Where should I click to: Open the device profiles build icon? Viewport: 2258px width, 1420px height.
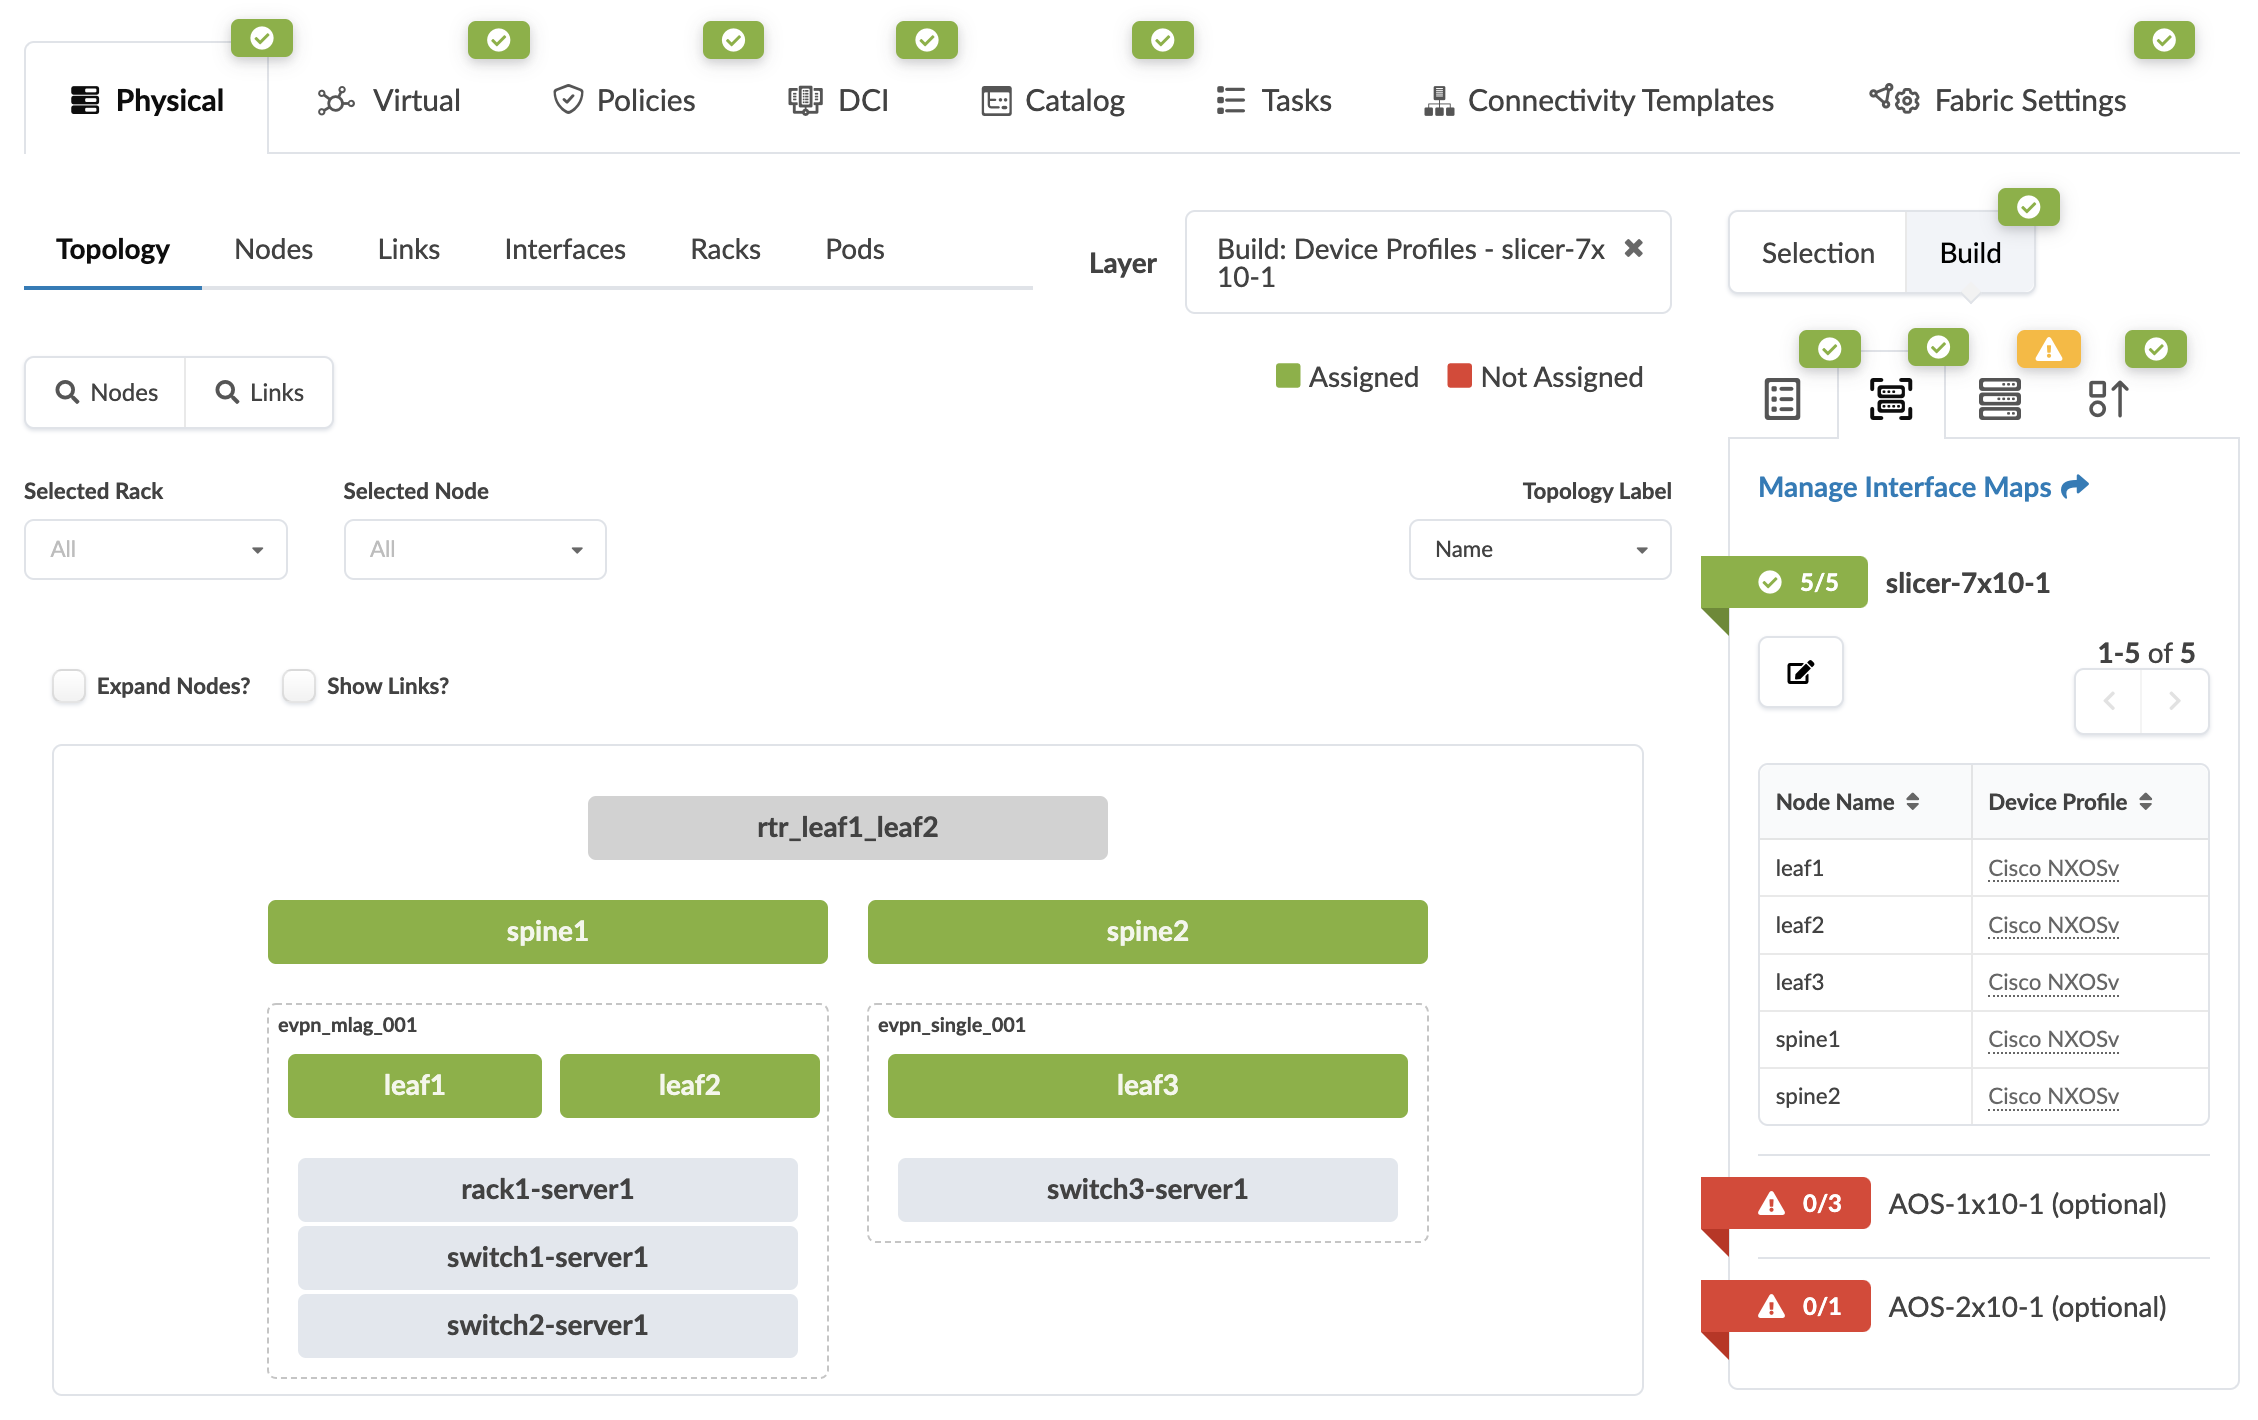[x=1890, y=399]
